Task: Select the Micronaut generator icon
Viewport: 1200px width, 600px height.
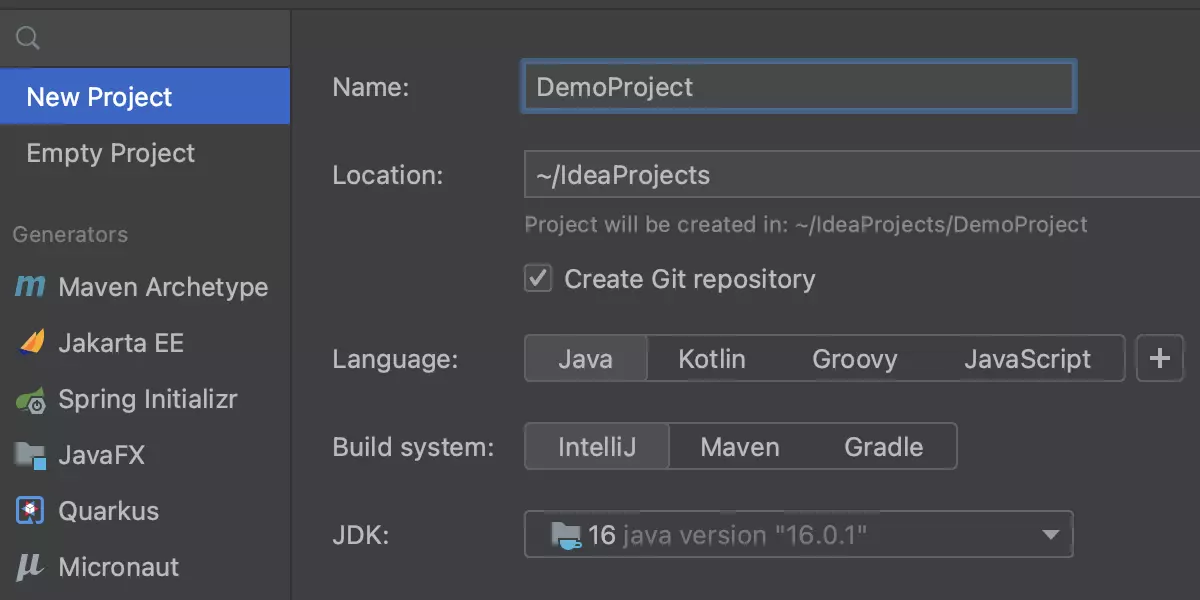Action: 27,567
